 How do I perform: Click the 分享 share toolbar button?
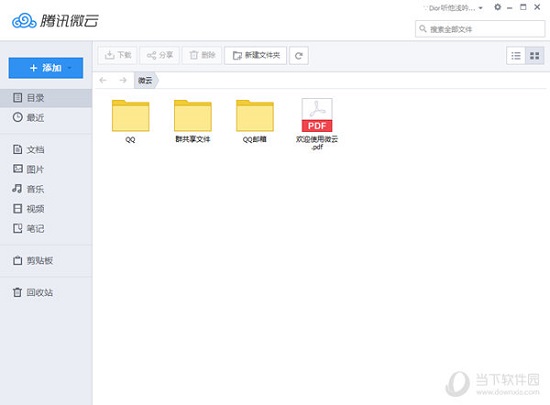point(160,55)
